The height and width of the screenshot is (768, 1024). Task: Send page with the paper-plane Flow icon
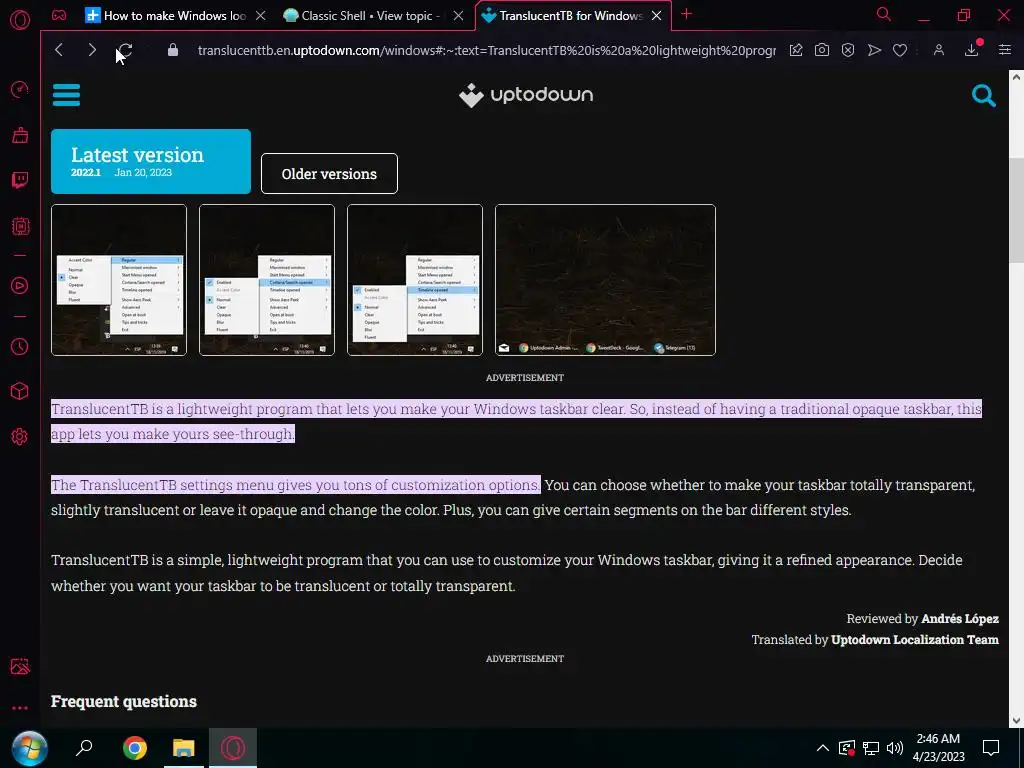click(x=874, y=50)
